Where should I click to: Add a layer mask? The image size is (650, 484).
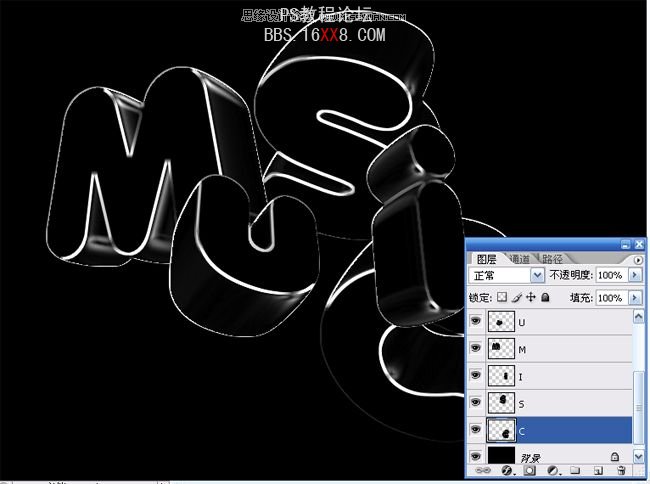[530, 469]
